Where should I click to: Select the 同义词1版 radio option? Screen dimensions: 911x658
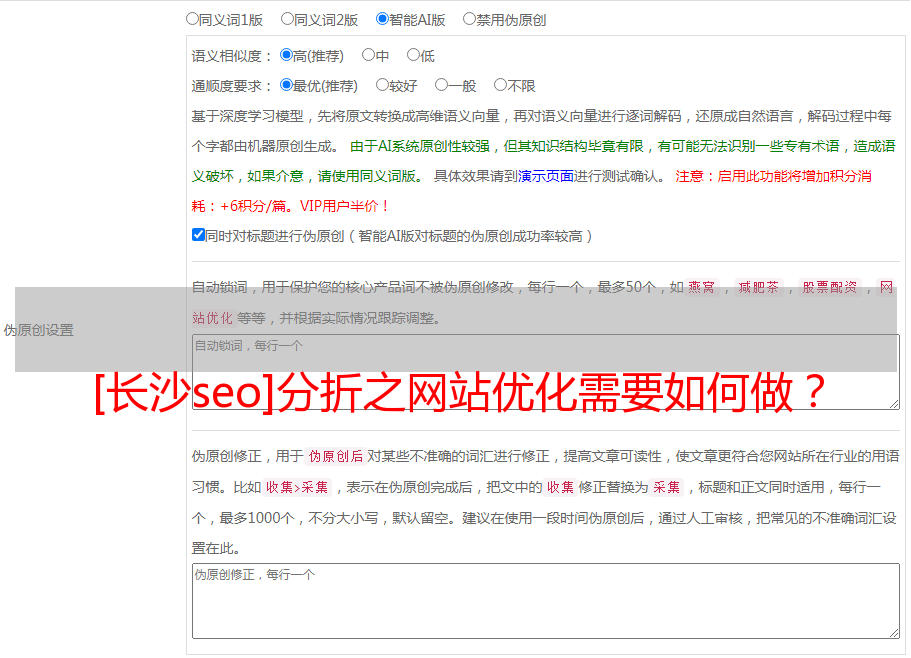click(192, 19)
